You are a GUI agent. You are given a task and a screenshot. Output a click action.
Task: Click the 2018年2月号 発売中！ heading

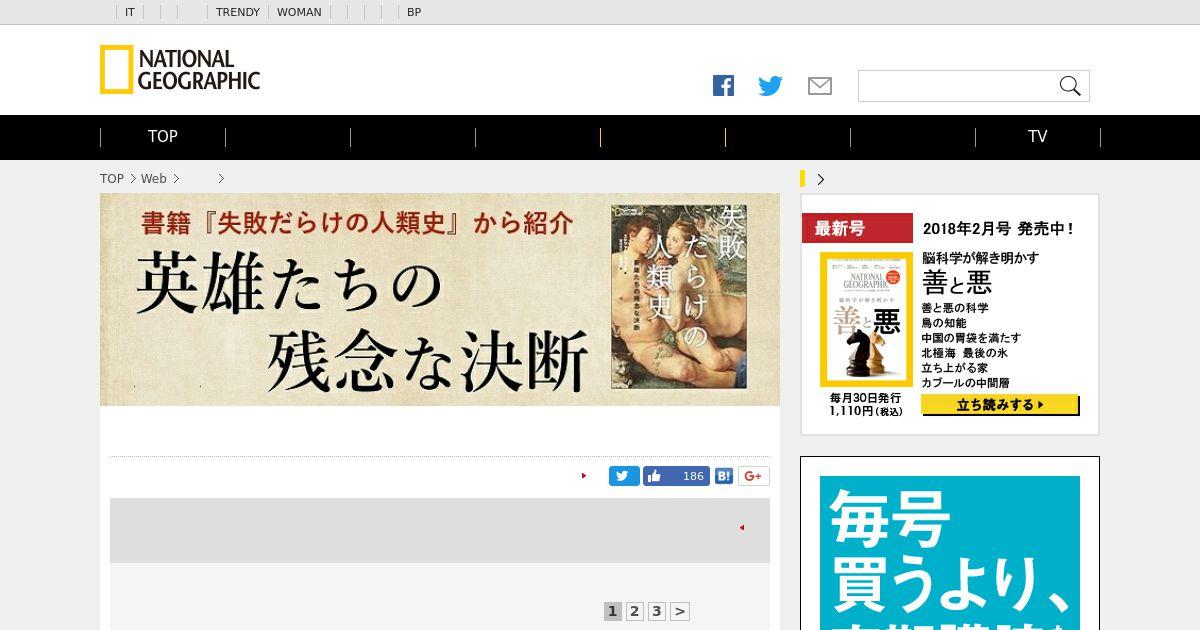click(x=997, y=229)
